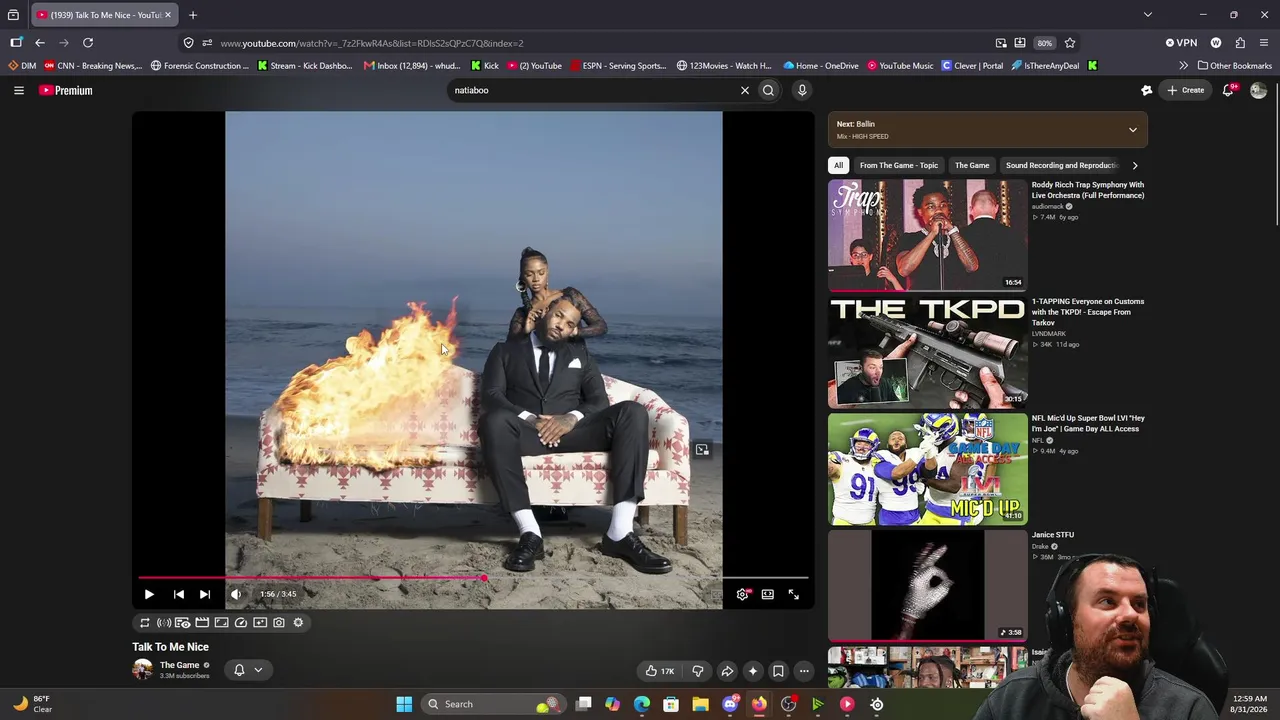
Task: Open THE TKPD Tarkov video thumbnail
Action: (927, 352)
